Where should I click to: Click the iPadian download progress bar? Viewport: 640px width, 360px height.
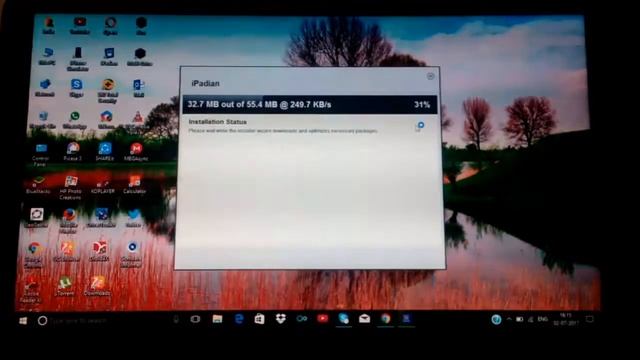[310, 104]
